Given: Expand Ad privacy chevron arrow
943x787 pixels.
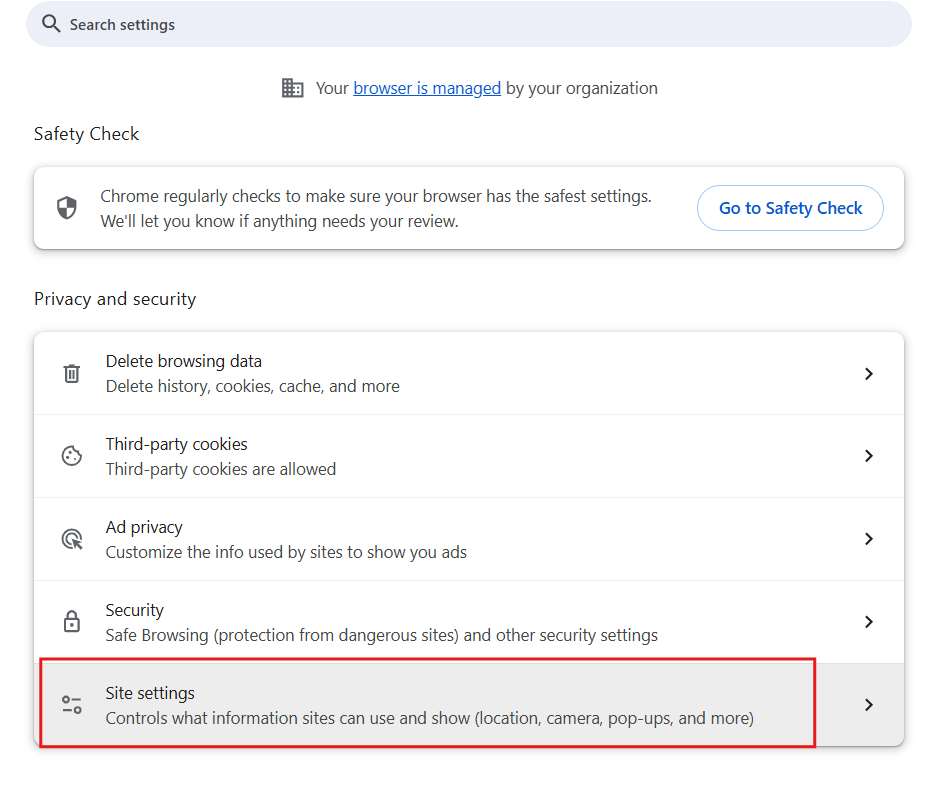Looking at the screenshot, I should [x=868, y=539].
